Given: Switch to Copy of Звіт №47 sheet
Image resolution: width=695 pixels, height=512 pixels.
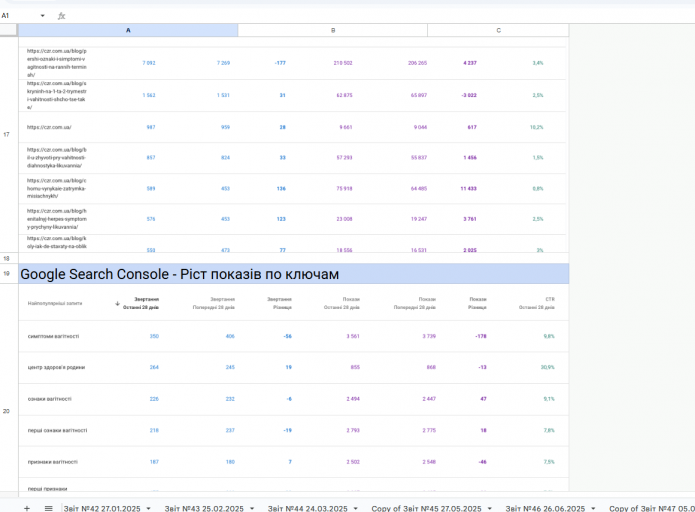Looking at the screenshot, I should coord(652,508).
